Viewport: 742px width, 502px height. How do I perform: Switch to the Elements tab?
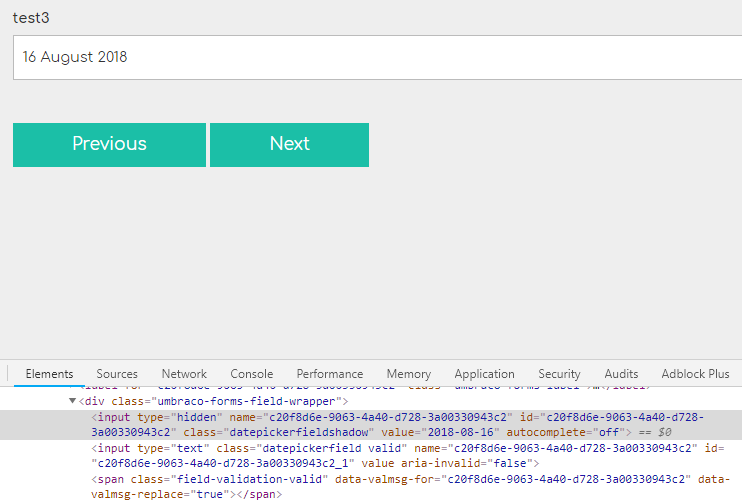pos(49,374)
